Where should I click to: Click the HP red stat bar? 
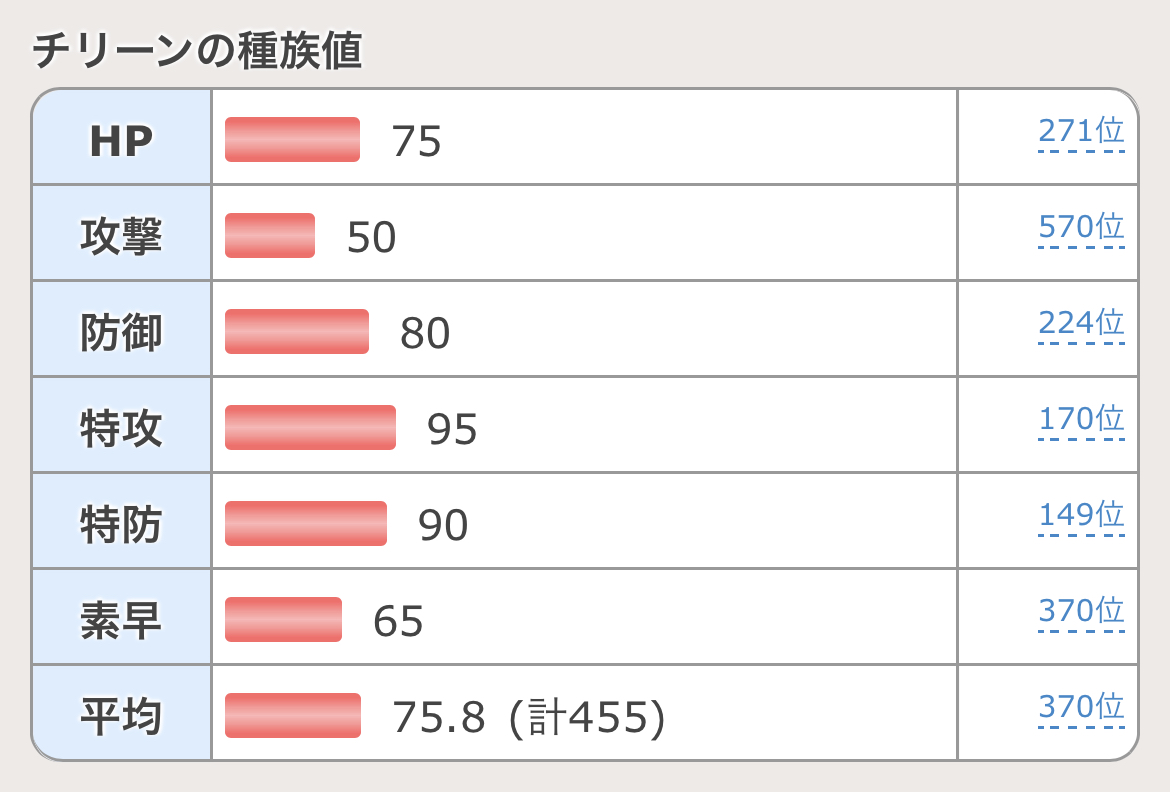pyautogui.click(x=292, y=139)
